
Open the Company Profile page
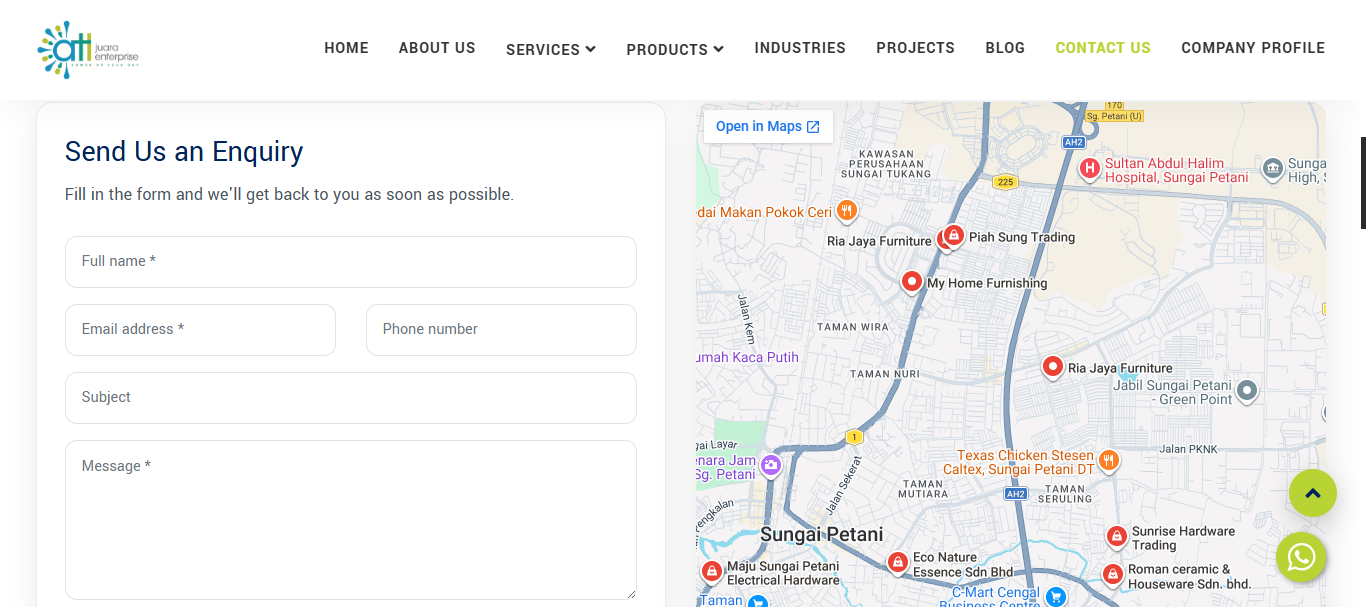(1253, 48)
